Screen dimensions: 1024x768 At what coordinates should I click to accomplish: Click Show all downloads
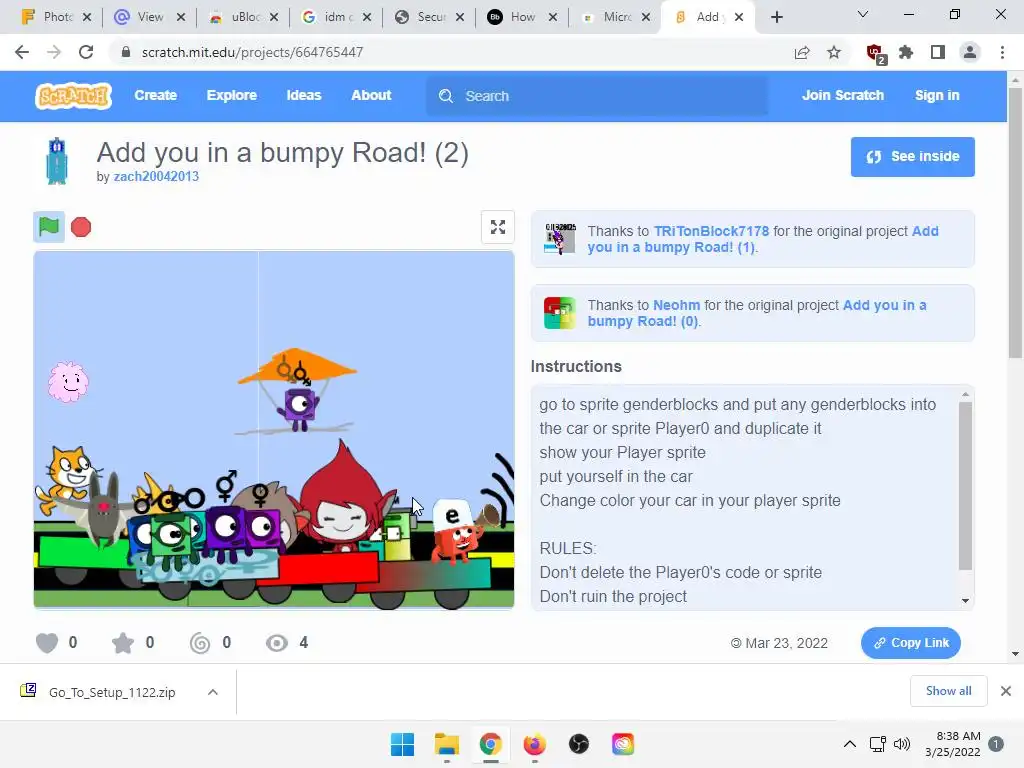(948, 691)
